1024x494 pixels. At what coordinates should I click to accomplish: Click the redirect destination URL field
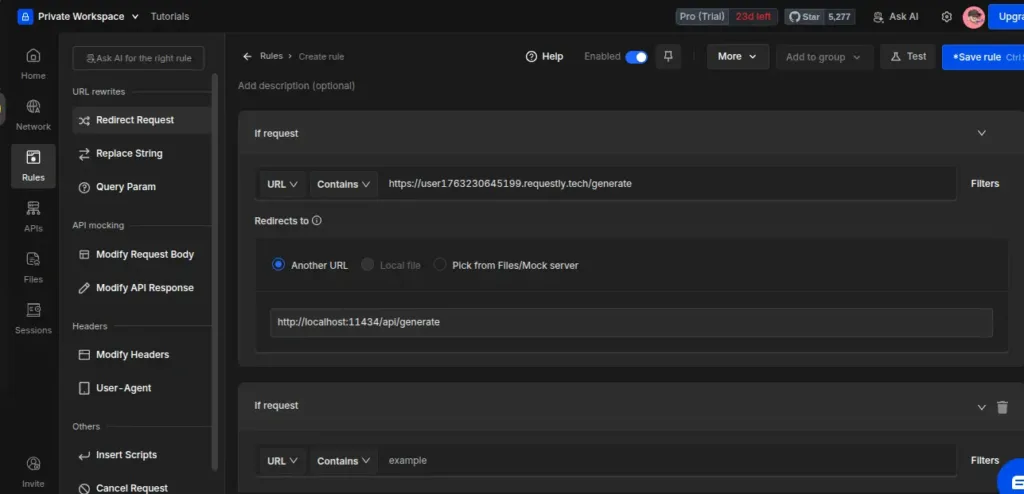coord(630,322)
